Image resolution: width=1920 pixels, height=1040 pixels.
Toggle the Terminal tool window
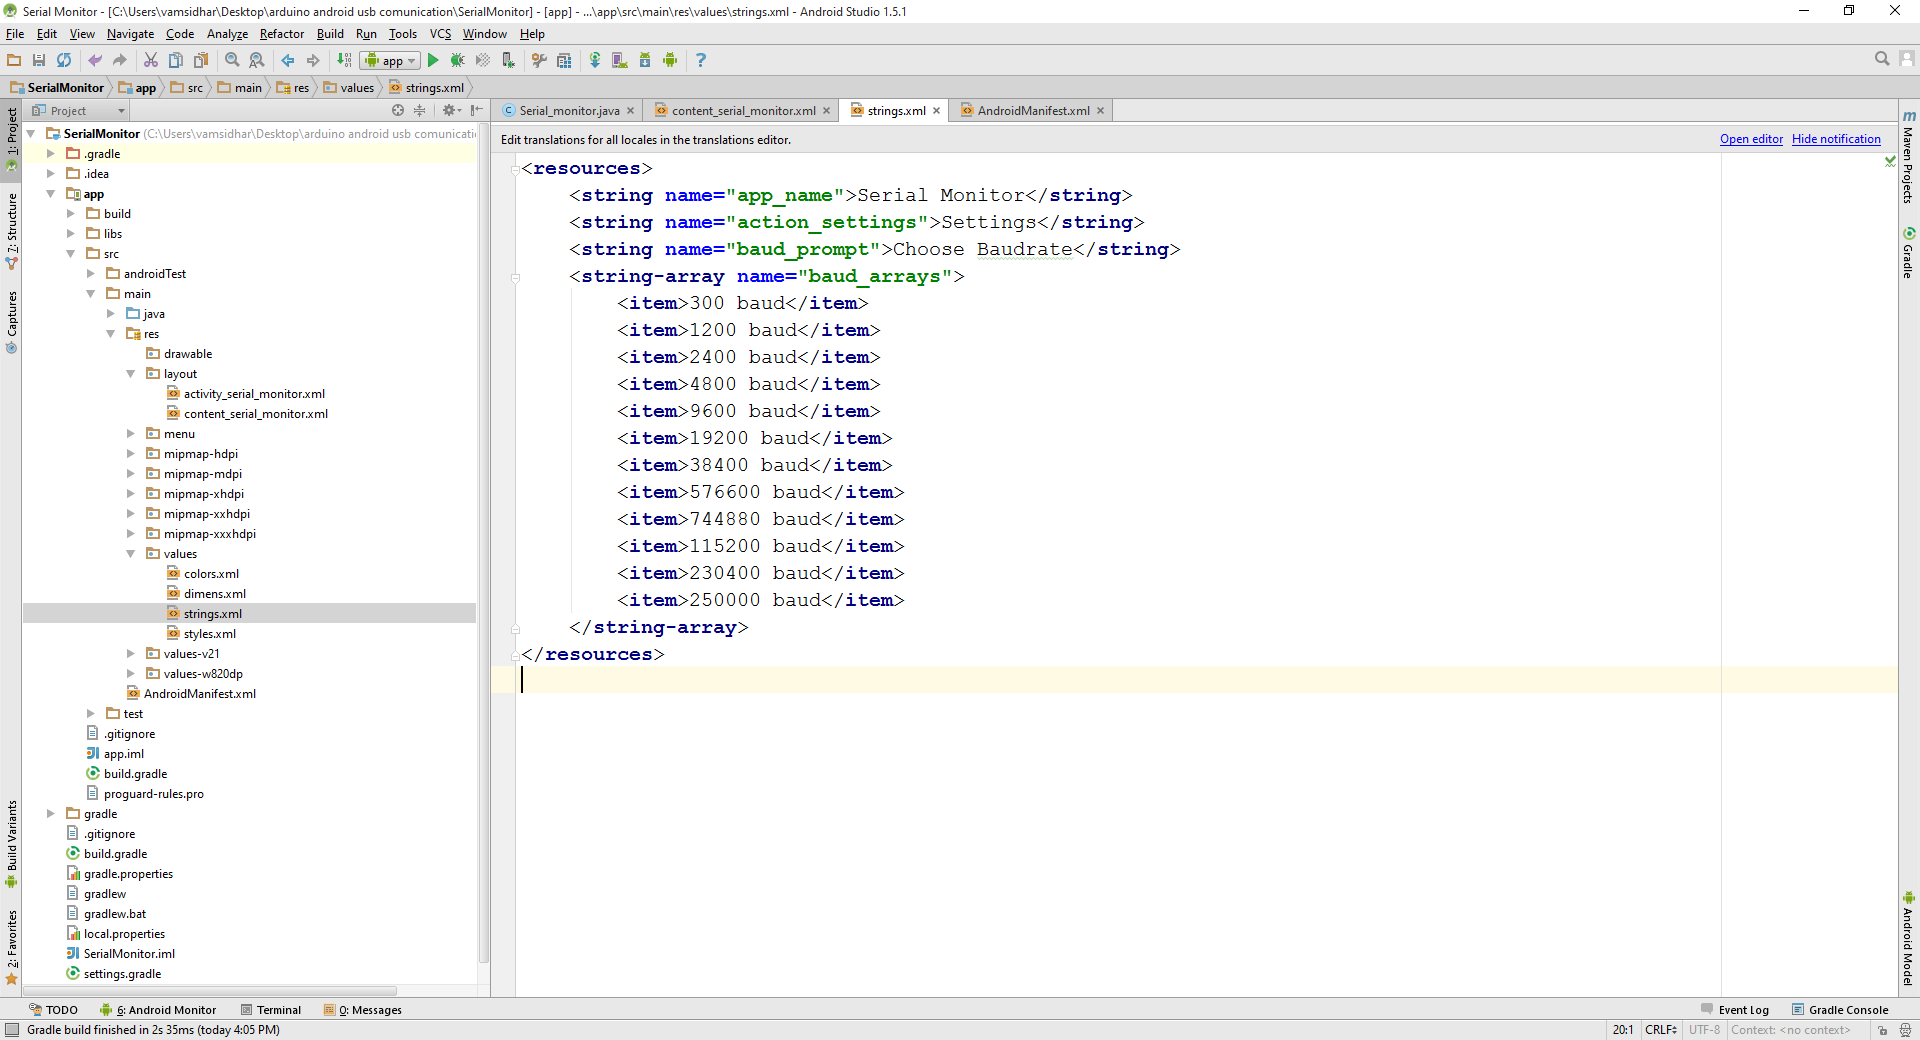pyautogui.click(x=271, y=1010)
